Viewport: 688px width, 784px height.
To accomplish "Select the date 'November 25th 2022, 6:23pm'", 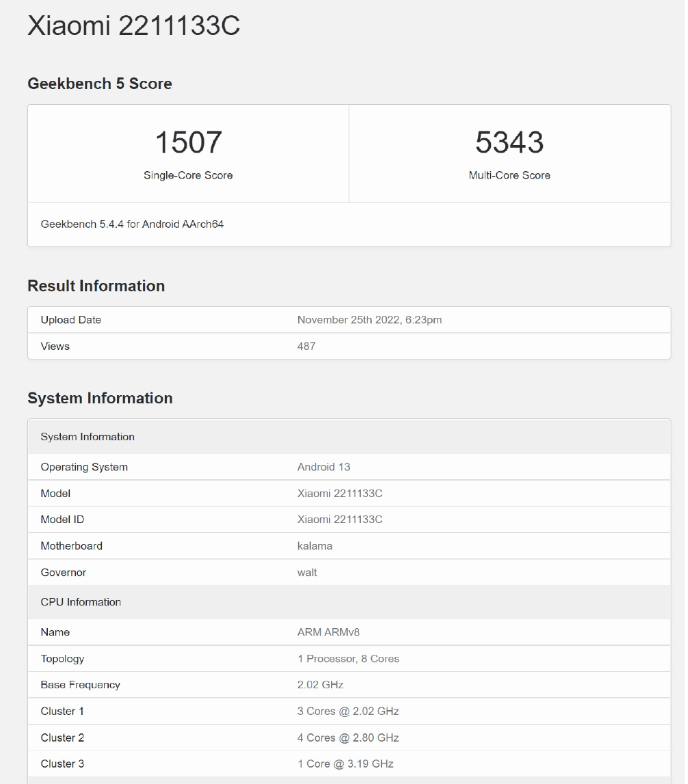I will click(x=370, y=320).
